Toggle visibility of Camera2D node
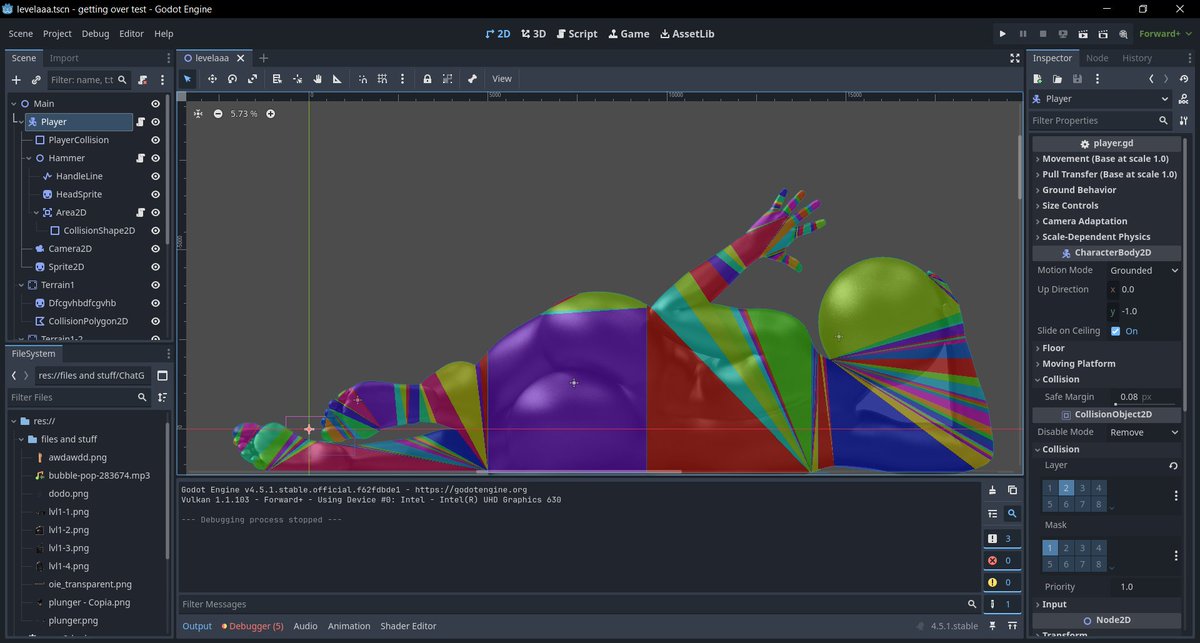The height and width of the screenshot is (643, 1200). tap(156, 249)
